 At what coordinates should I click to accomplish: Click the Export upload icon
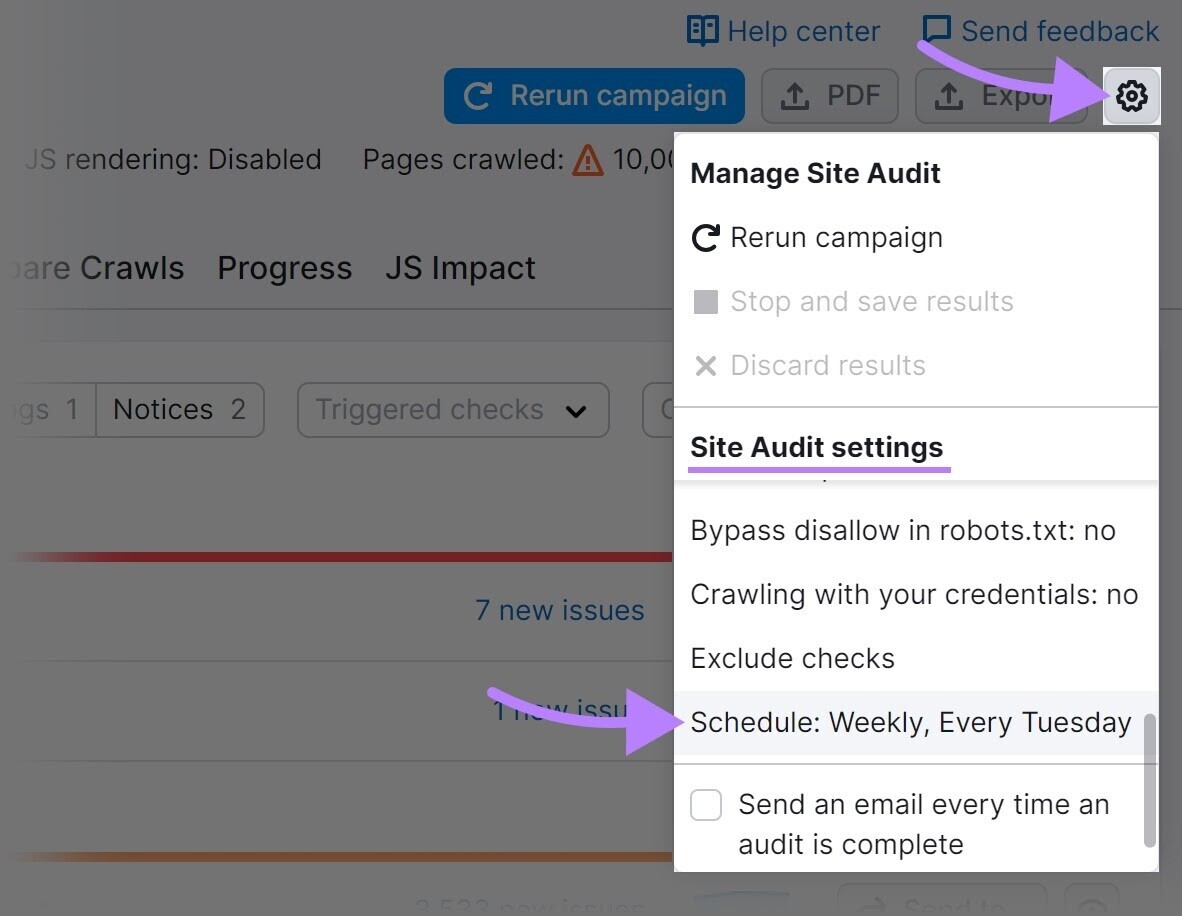coord(948,95)
